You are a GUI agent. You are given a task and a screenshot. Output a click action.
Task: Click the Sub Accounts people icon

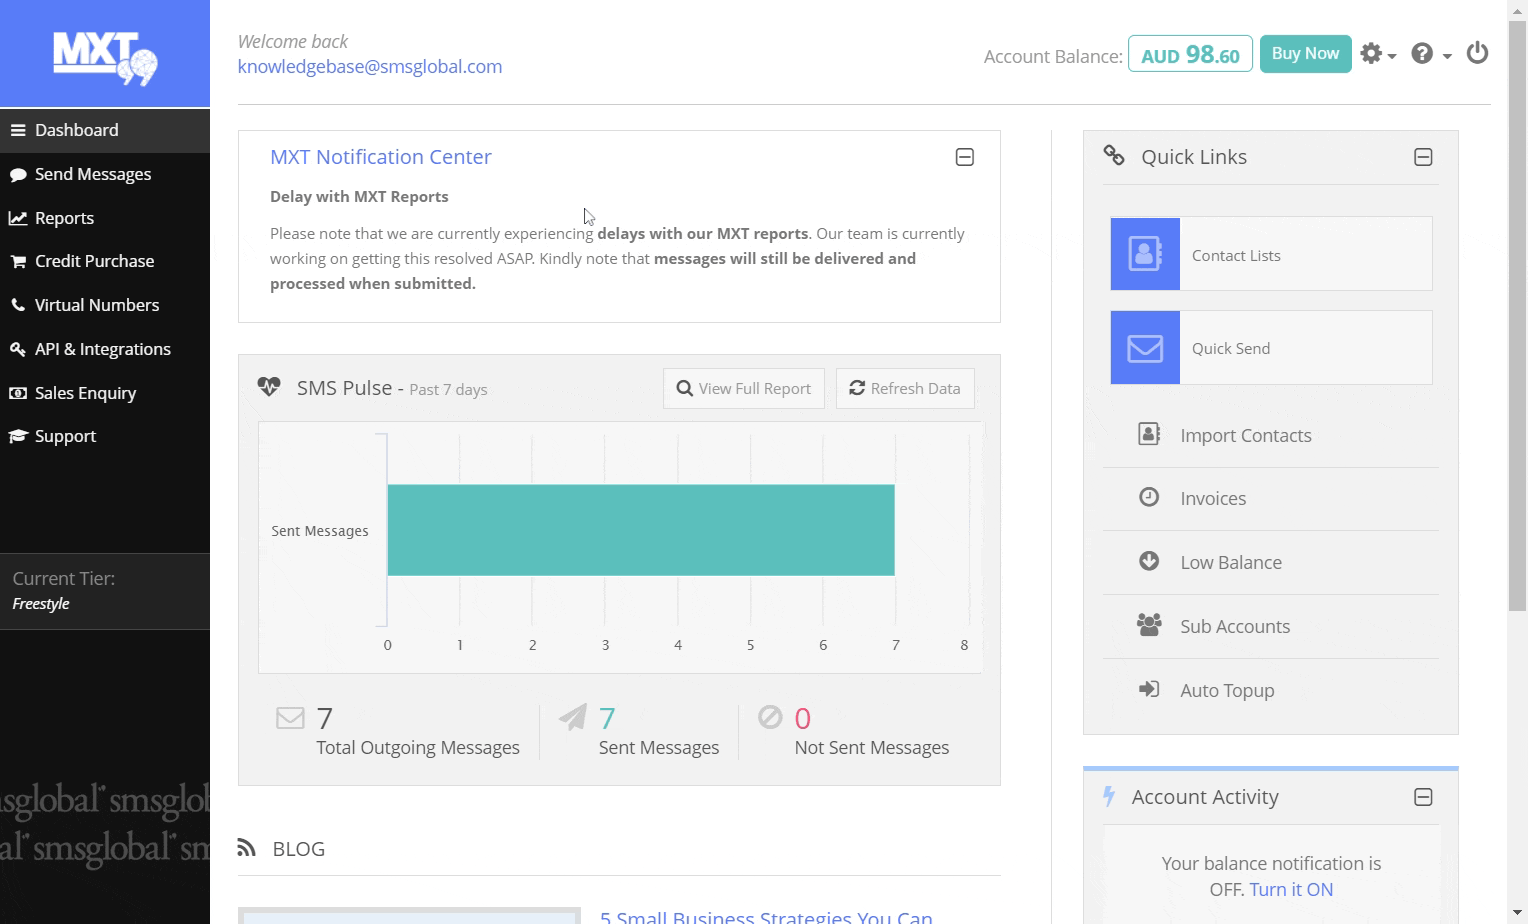pyautogui.click(x=1149, y=625)
